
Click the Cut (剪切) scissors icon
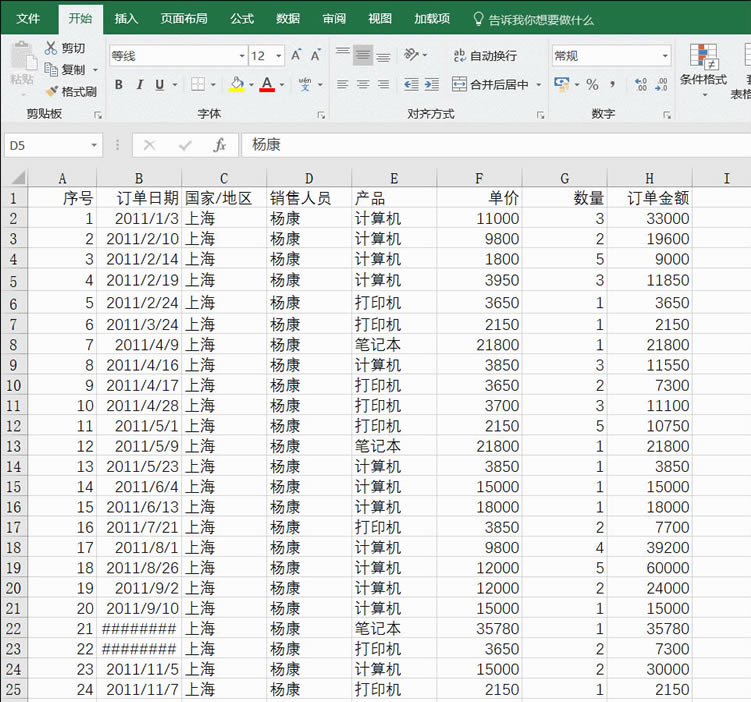51,48
